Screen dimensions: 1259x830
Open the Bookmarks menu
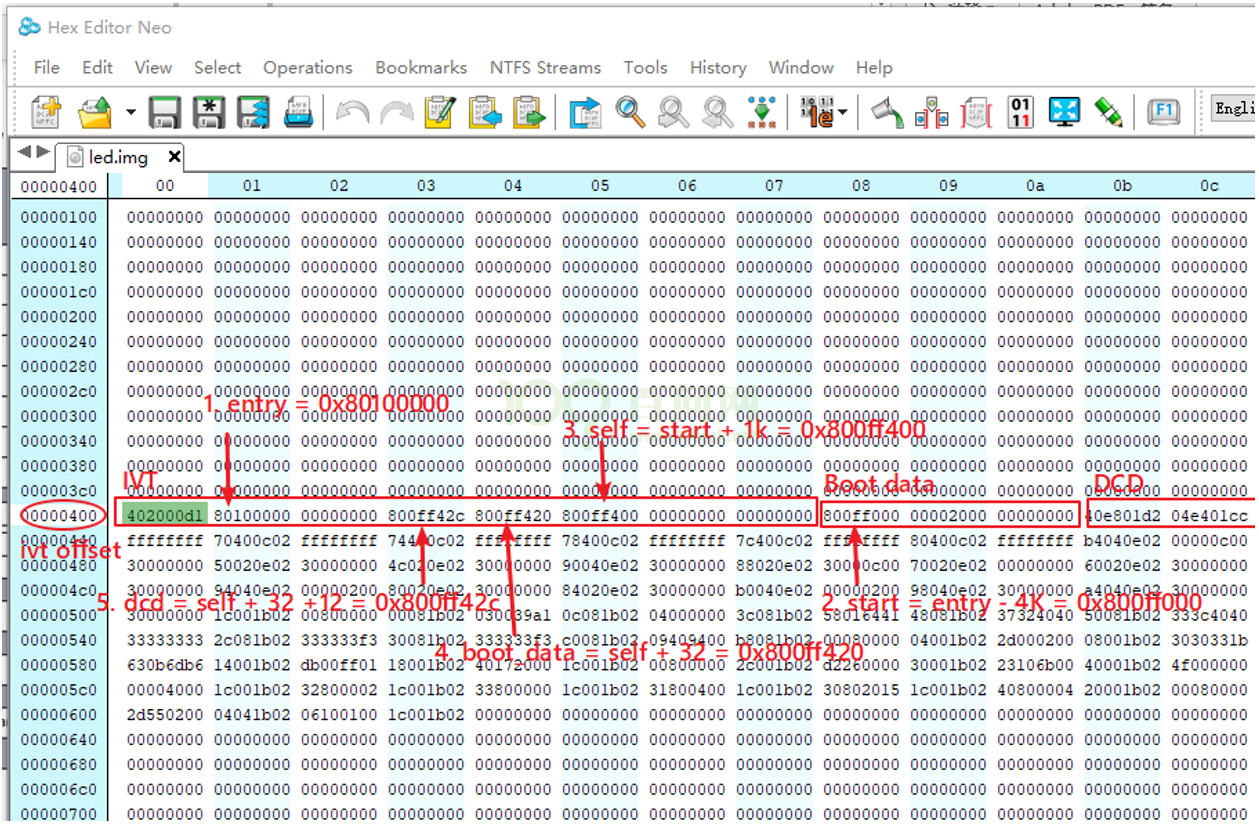(x=421, y=68)
